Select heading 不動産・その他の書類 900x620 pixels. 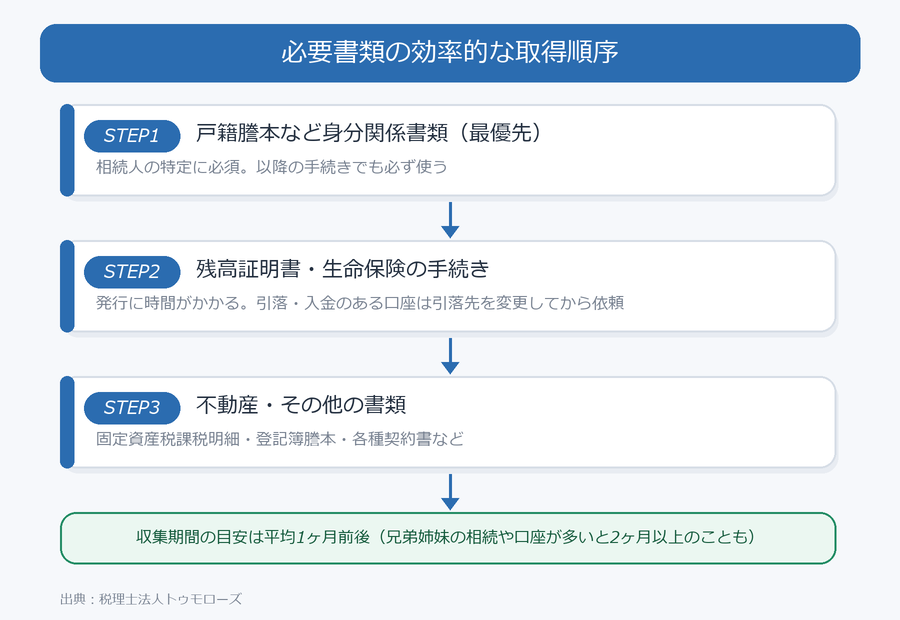(x=301, y=405)
